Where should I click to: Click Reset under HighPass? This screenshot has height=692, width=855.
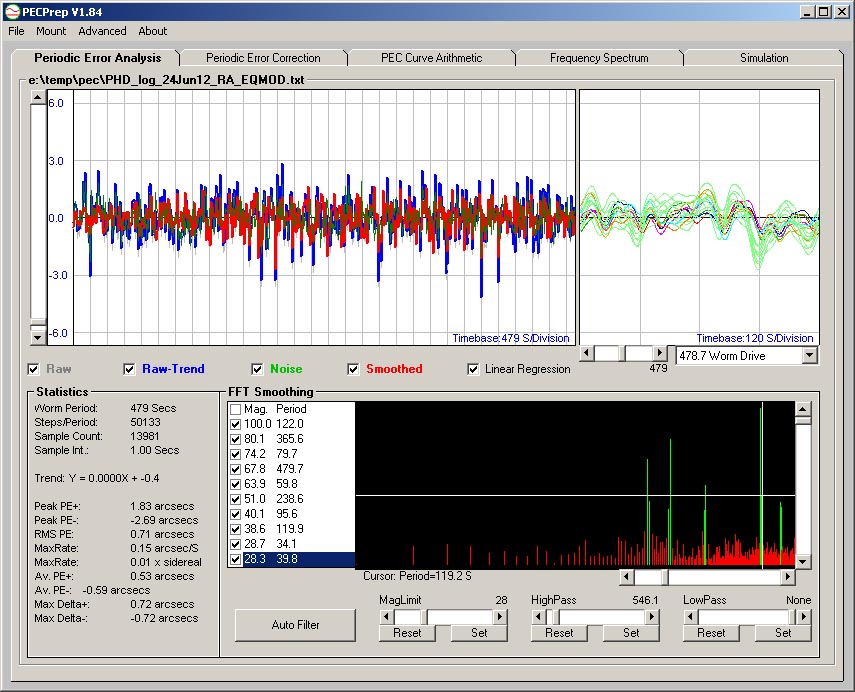[x=559, y=633]
